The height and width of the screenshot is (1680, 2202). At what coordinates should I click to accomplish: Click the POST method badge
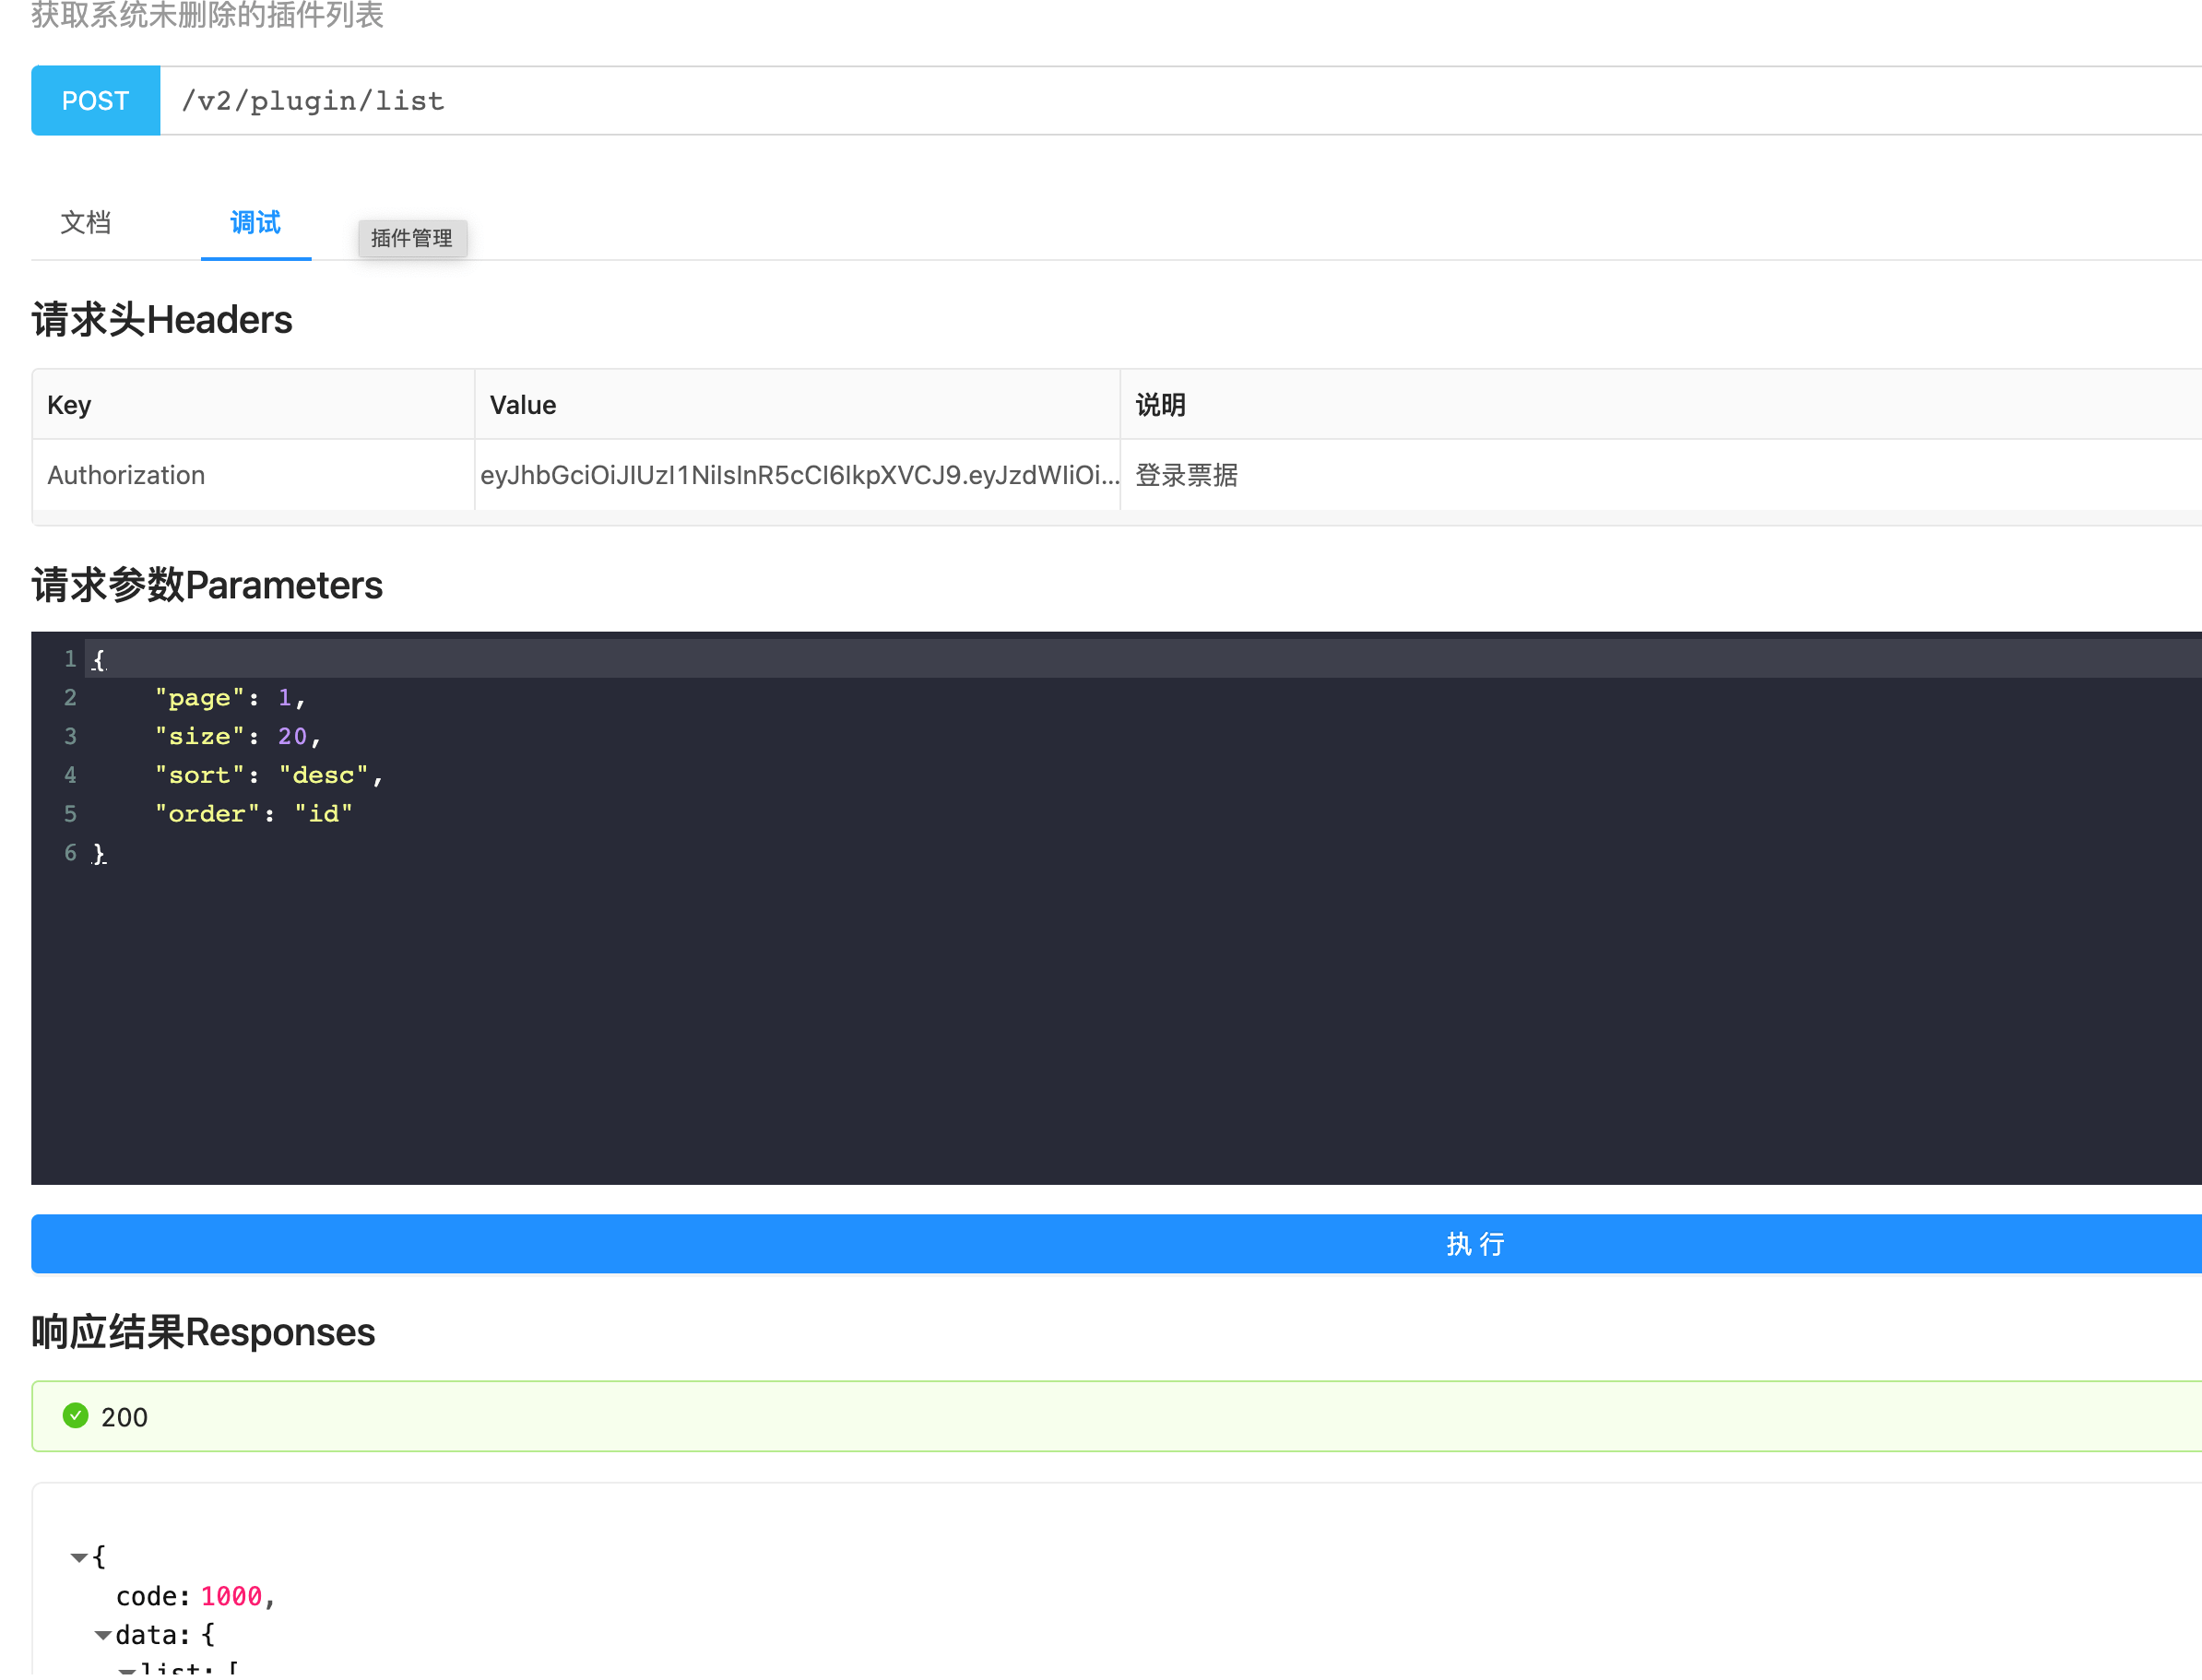tap(96, 101)
